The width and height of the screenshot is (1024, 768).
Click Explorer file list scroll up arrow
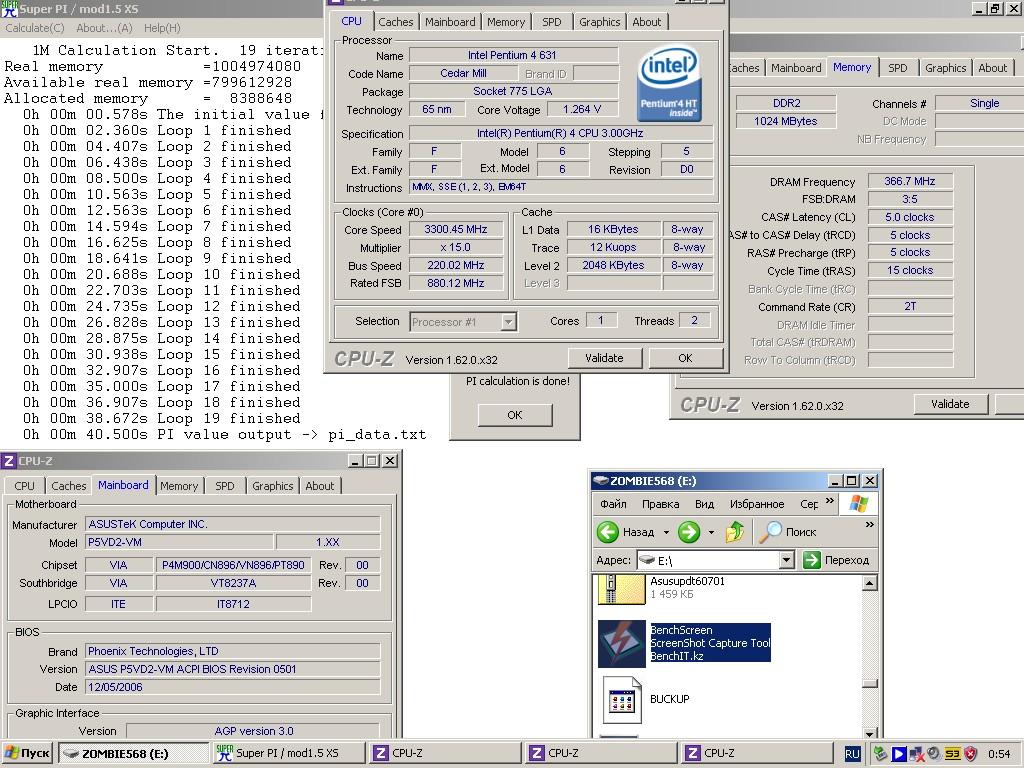click(869, 583)
